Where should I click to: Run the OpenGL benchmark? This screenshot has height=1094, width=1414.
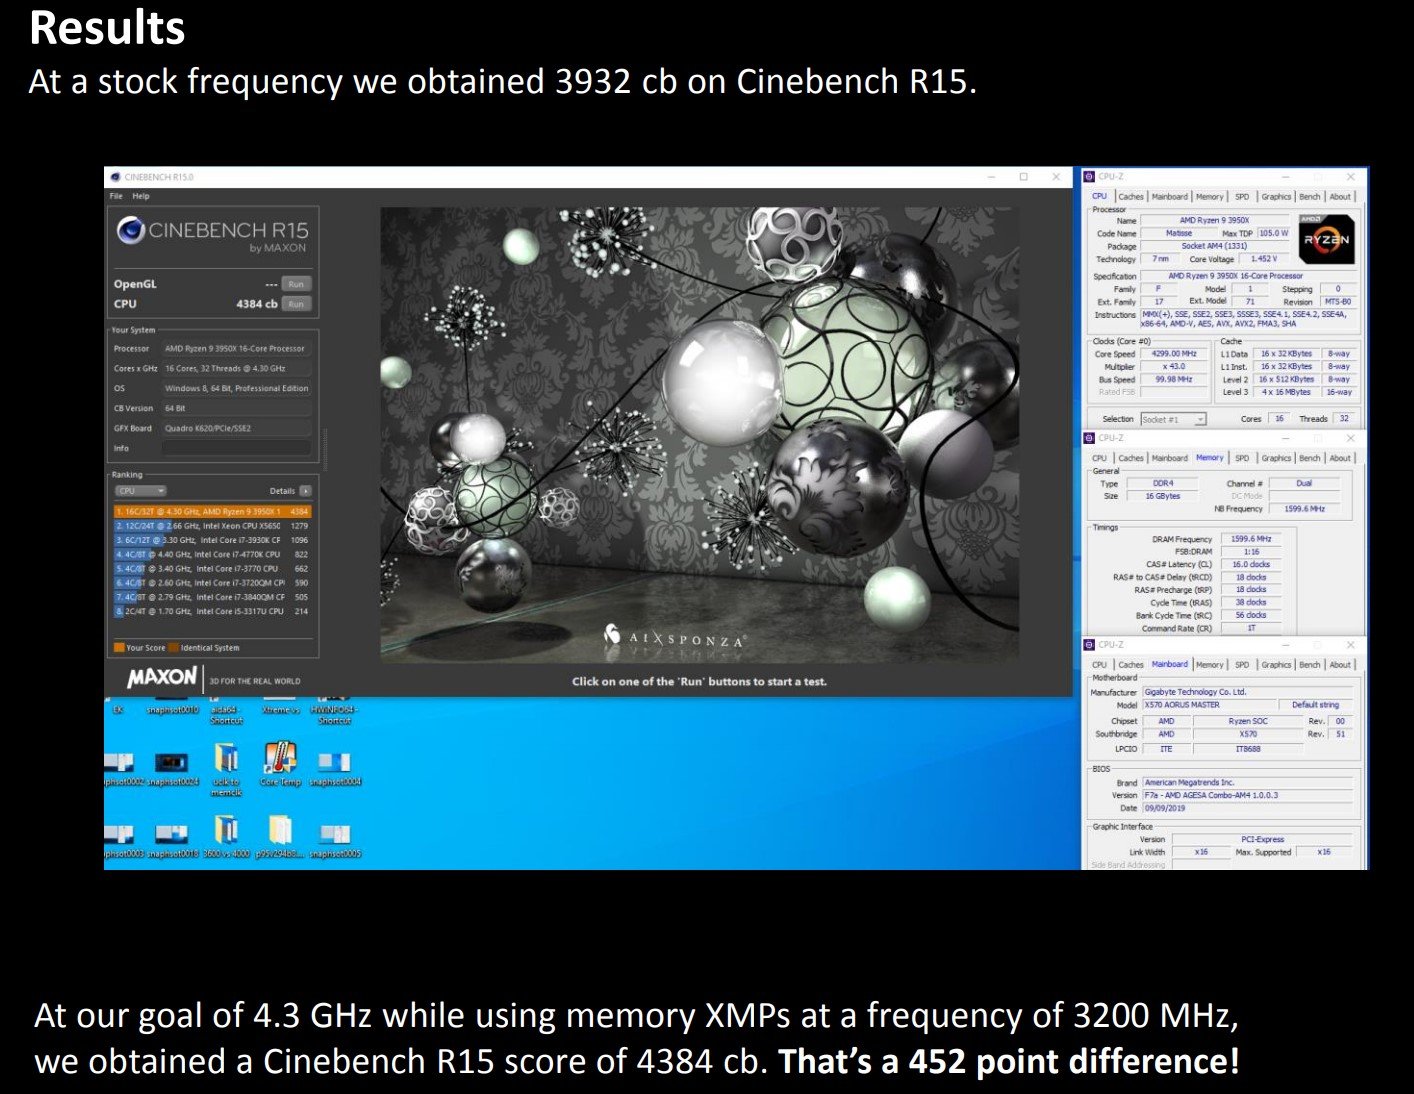tap(296, 284)
